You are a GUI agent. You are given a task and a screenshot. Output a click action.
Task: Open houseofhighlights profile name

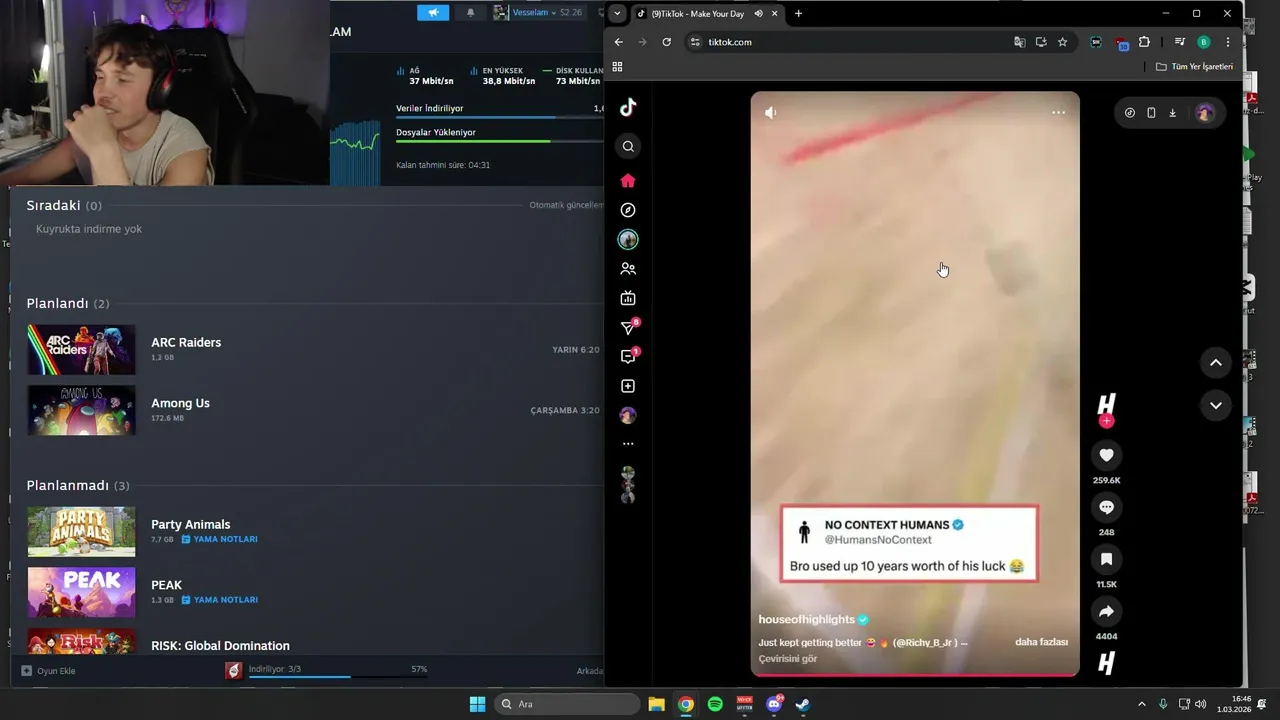pyautogui.click(x=807, y=620)
